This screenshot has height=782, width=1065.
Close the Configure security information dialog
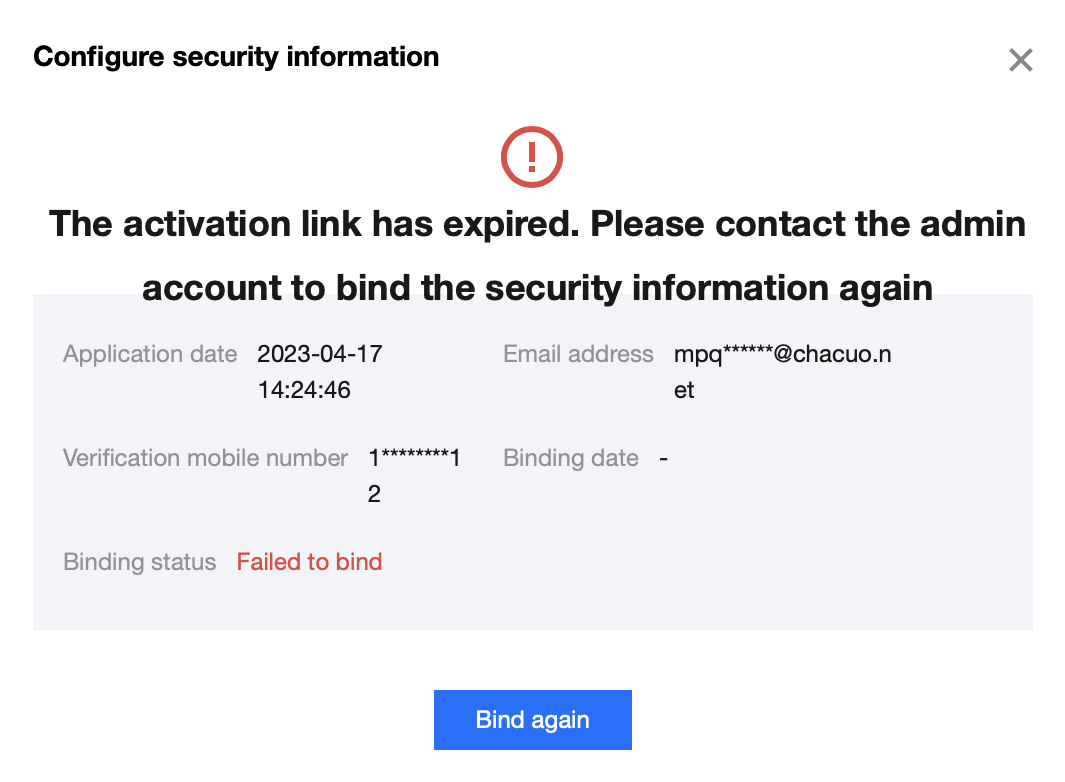1020,61
